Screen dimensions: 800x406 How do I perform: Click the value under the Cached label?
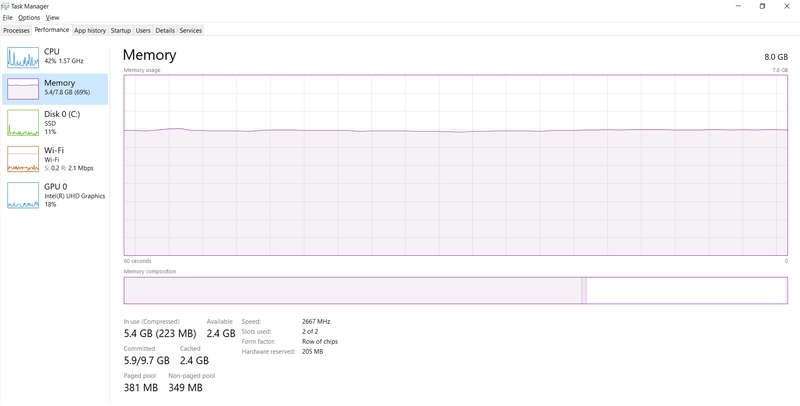click(x=194, y=360)
